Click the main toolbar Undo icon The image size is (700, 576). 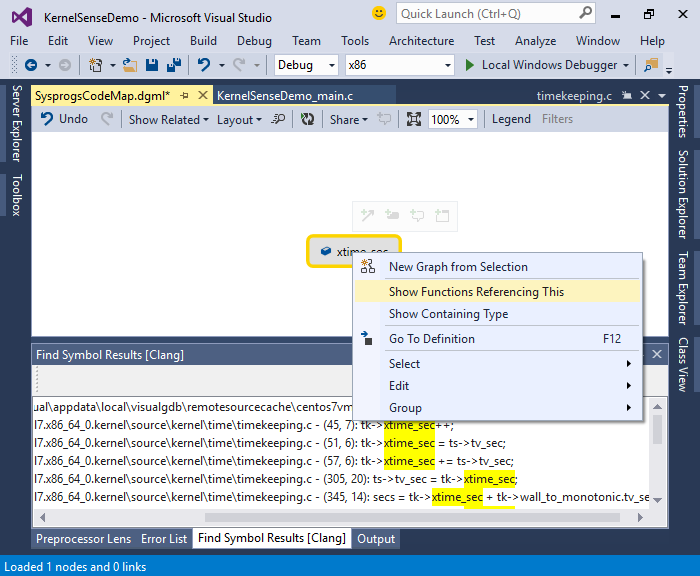[204, 65]
